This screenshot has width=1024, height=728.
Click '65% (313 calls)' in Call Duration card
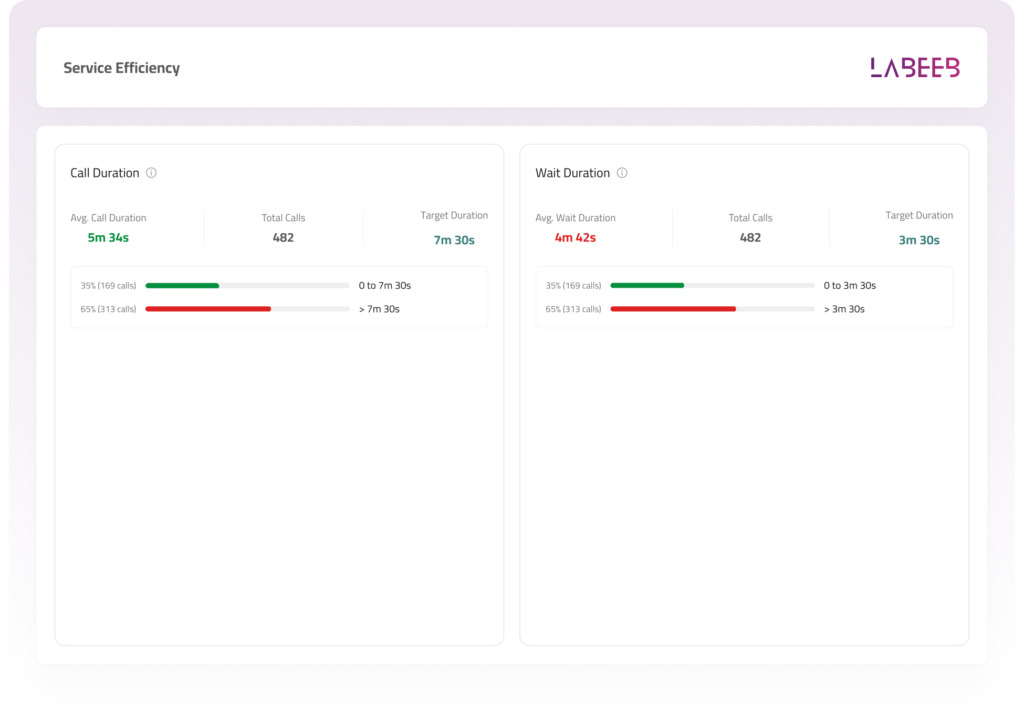click(108, 309)
